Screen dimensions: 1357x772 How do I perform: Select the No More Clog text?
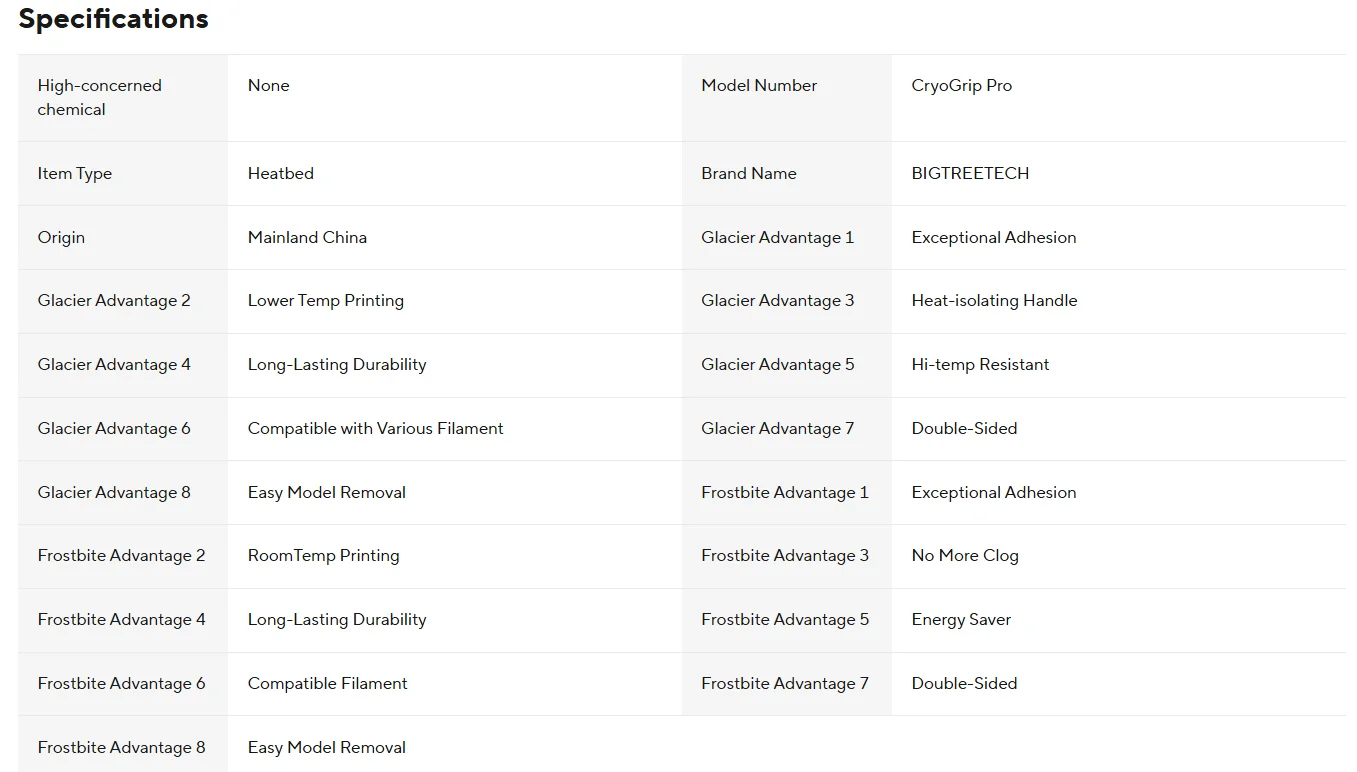click(964, 556)
